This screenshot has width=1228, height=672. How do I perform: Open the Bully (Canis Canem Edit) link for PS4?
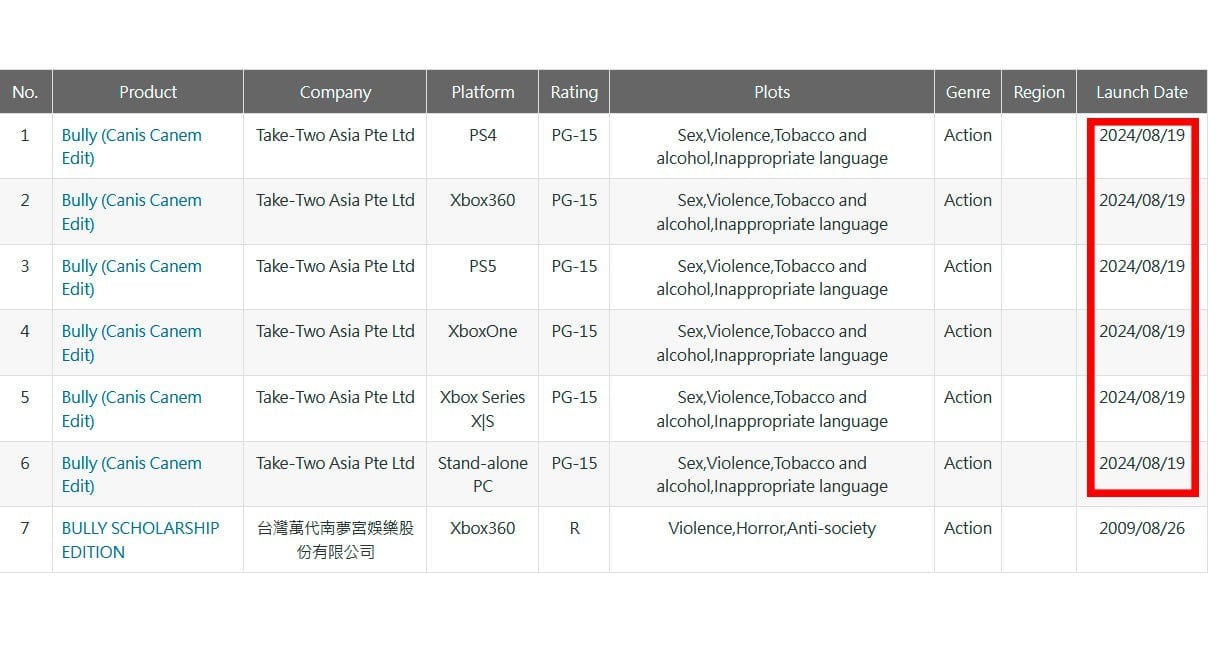tap(132, 147)
